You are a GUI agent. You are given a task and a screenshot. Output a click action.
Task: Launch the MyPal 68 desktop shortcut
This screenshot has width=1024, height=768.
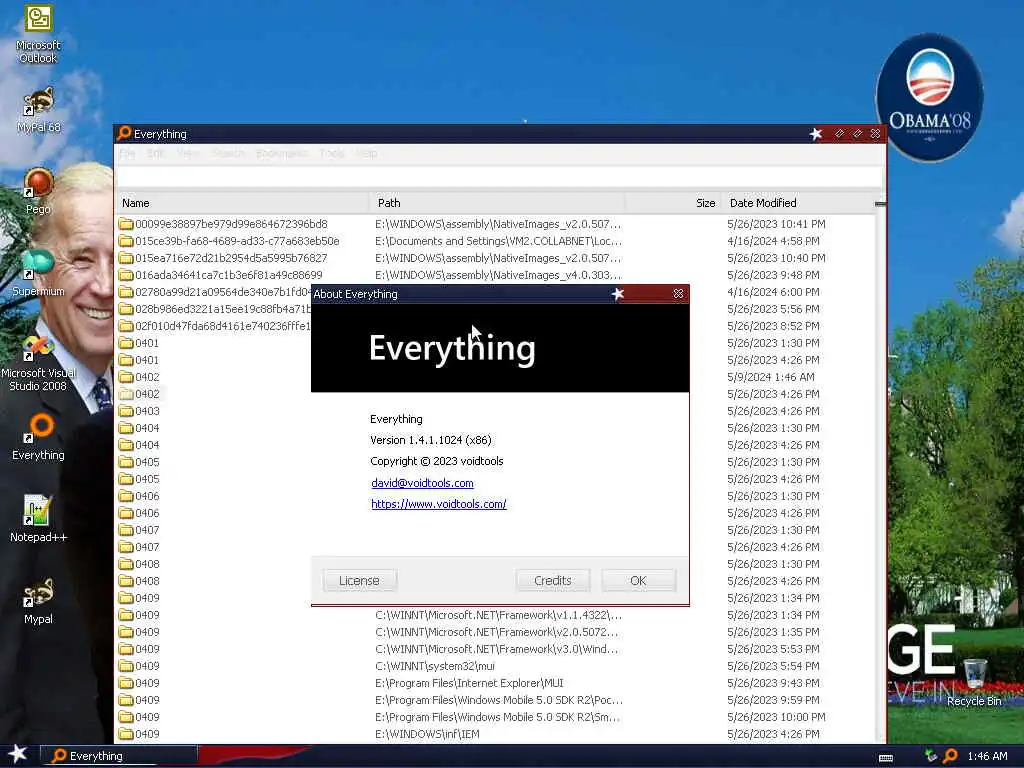pyautogui.click(x=38, y=110)
